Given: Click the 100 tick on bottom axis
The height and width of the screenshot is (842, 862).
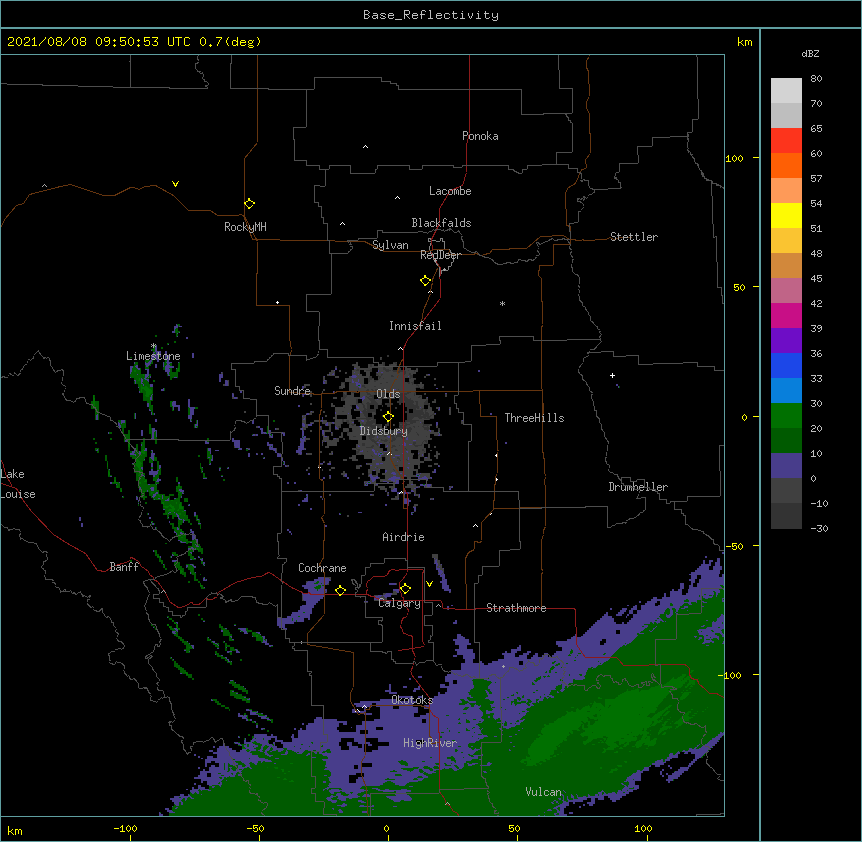Looking at the screenshot, I should (x=643, y=828).
